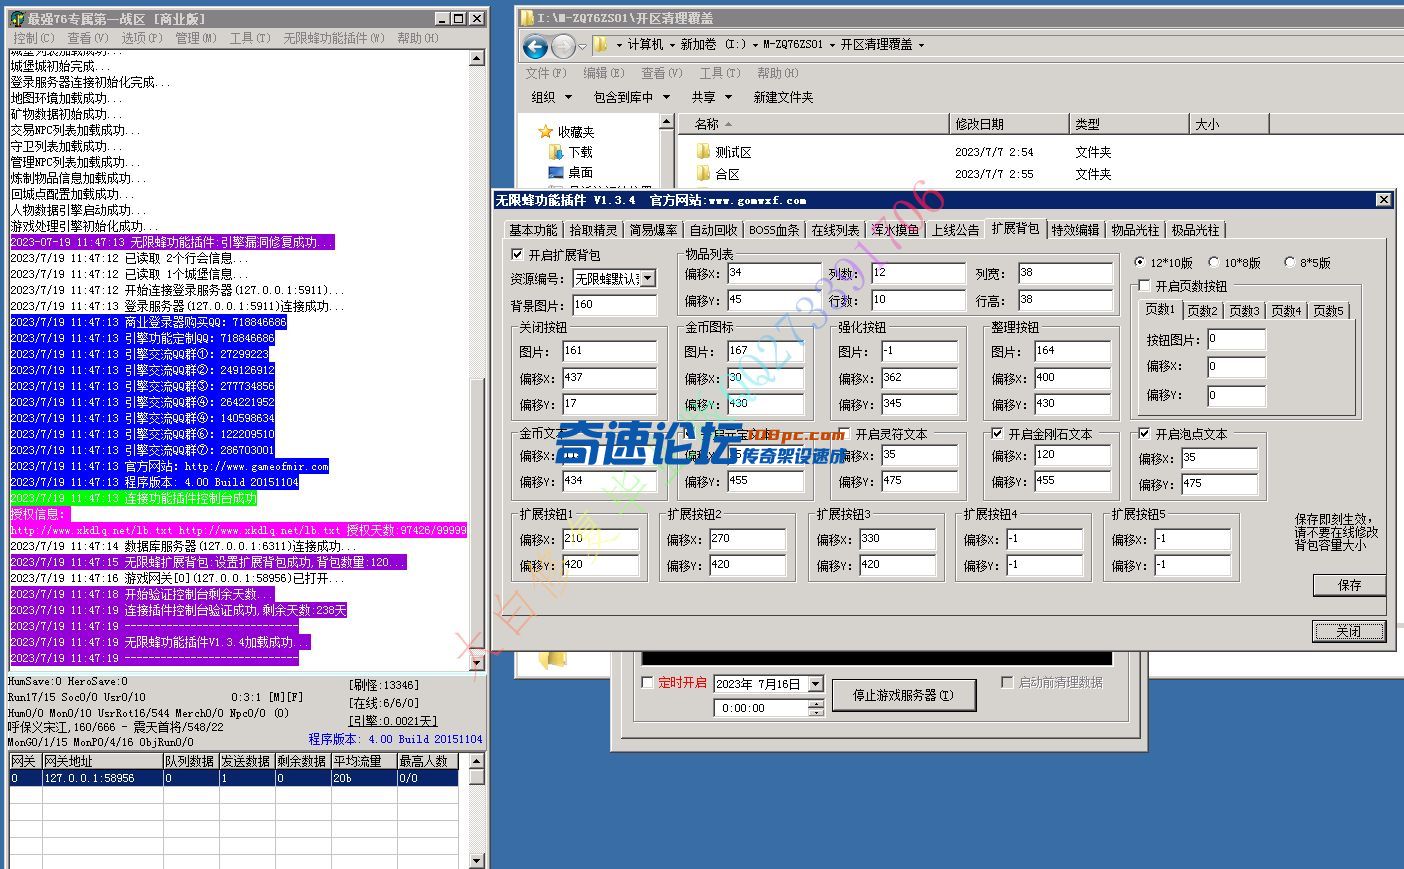This screenshot has width=1404, height=869.
Task: Switch to 拾取精灵 tab
Action: click(x=594, y=230)
